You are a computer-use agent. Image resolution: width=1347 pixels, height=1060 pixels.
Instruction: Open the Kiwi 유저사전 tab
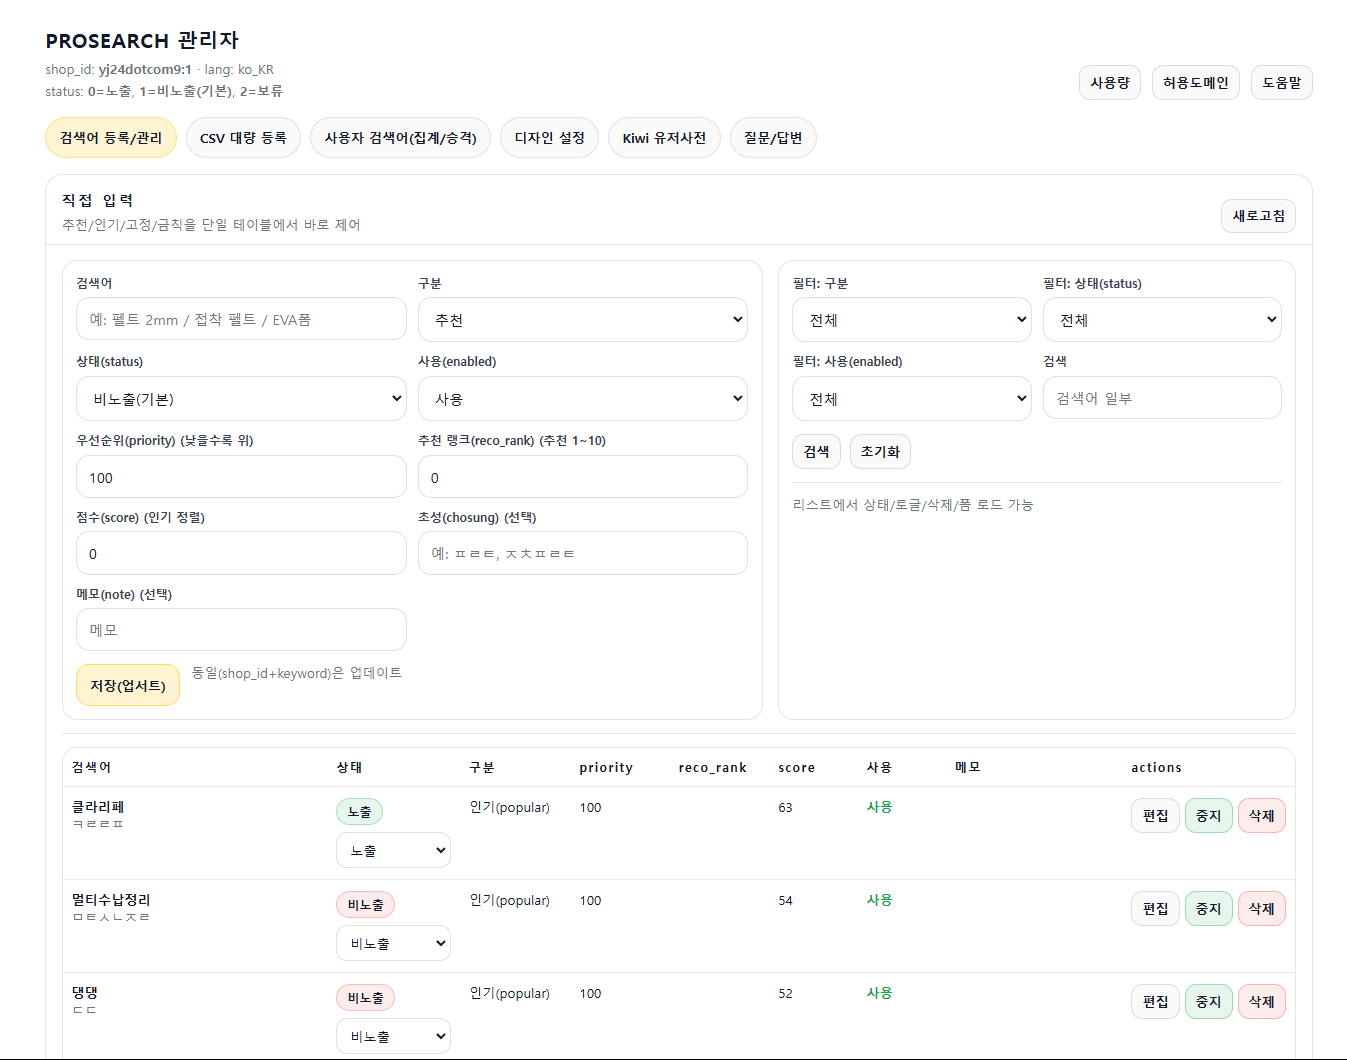[664, 137]
